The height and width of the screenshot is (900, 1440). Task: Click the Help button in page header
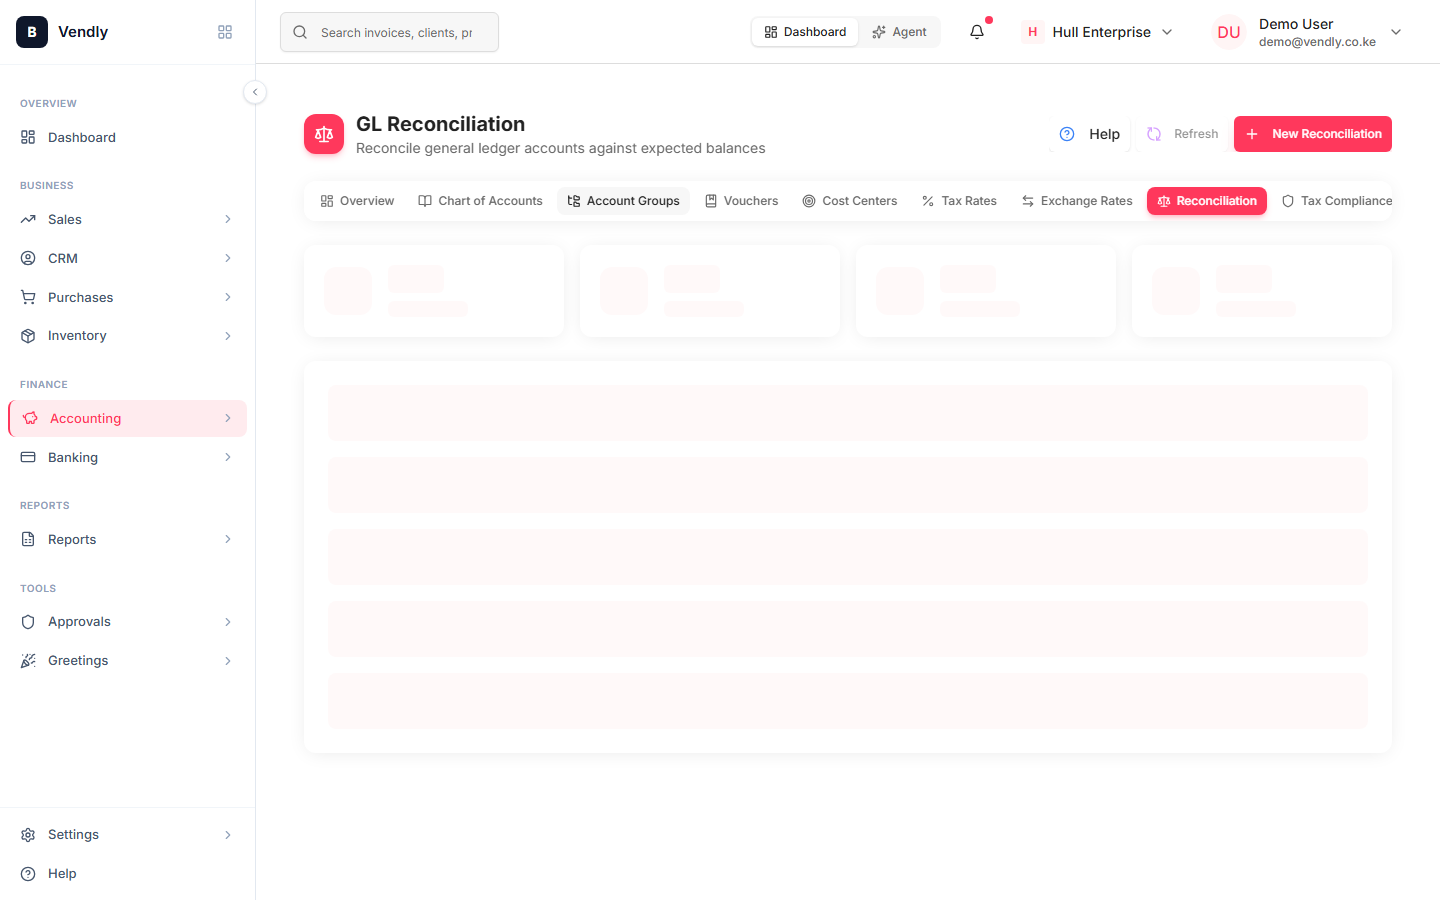(x=1090, y=134)
